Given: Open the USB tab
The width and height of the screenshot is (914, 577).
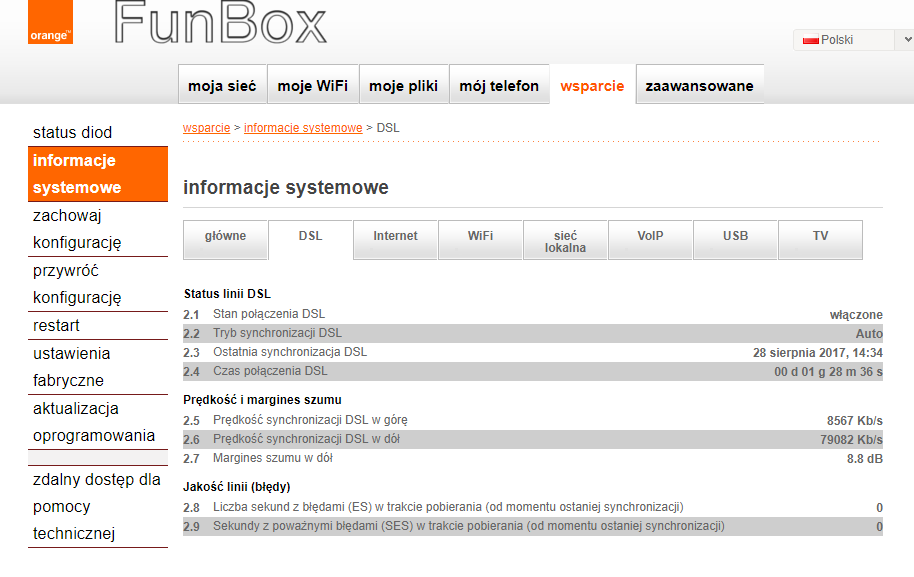Looking at the screenshot, I should (735, 237).
